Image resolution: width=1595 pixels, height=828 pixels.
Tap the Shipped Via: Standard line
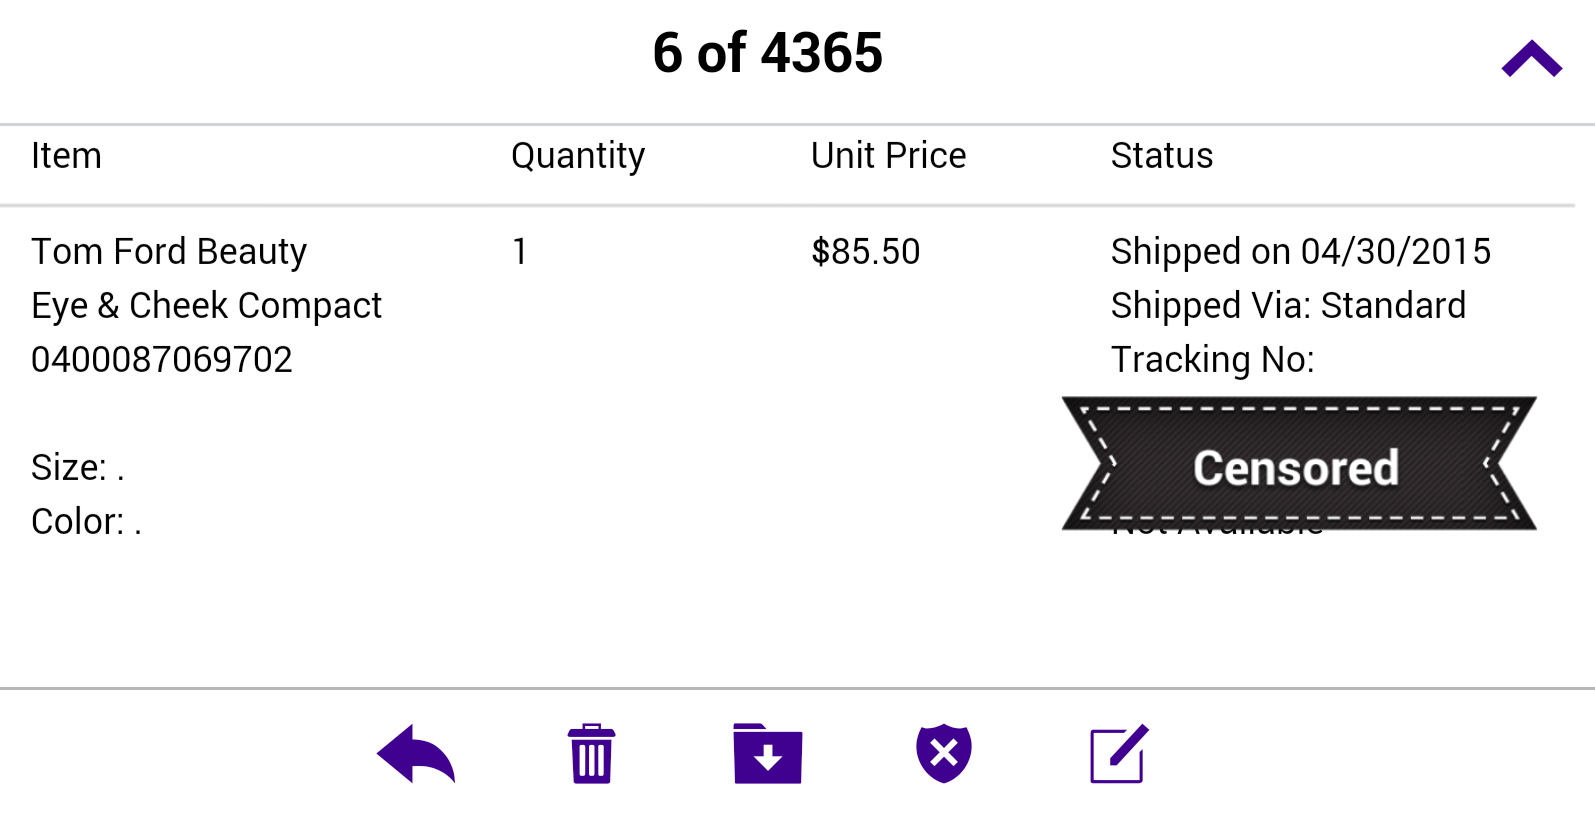click(x=1288, y=306)
